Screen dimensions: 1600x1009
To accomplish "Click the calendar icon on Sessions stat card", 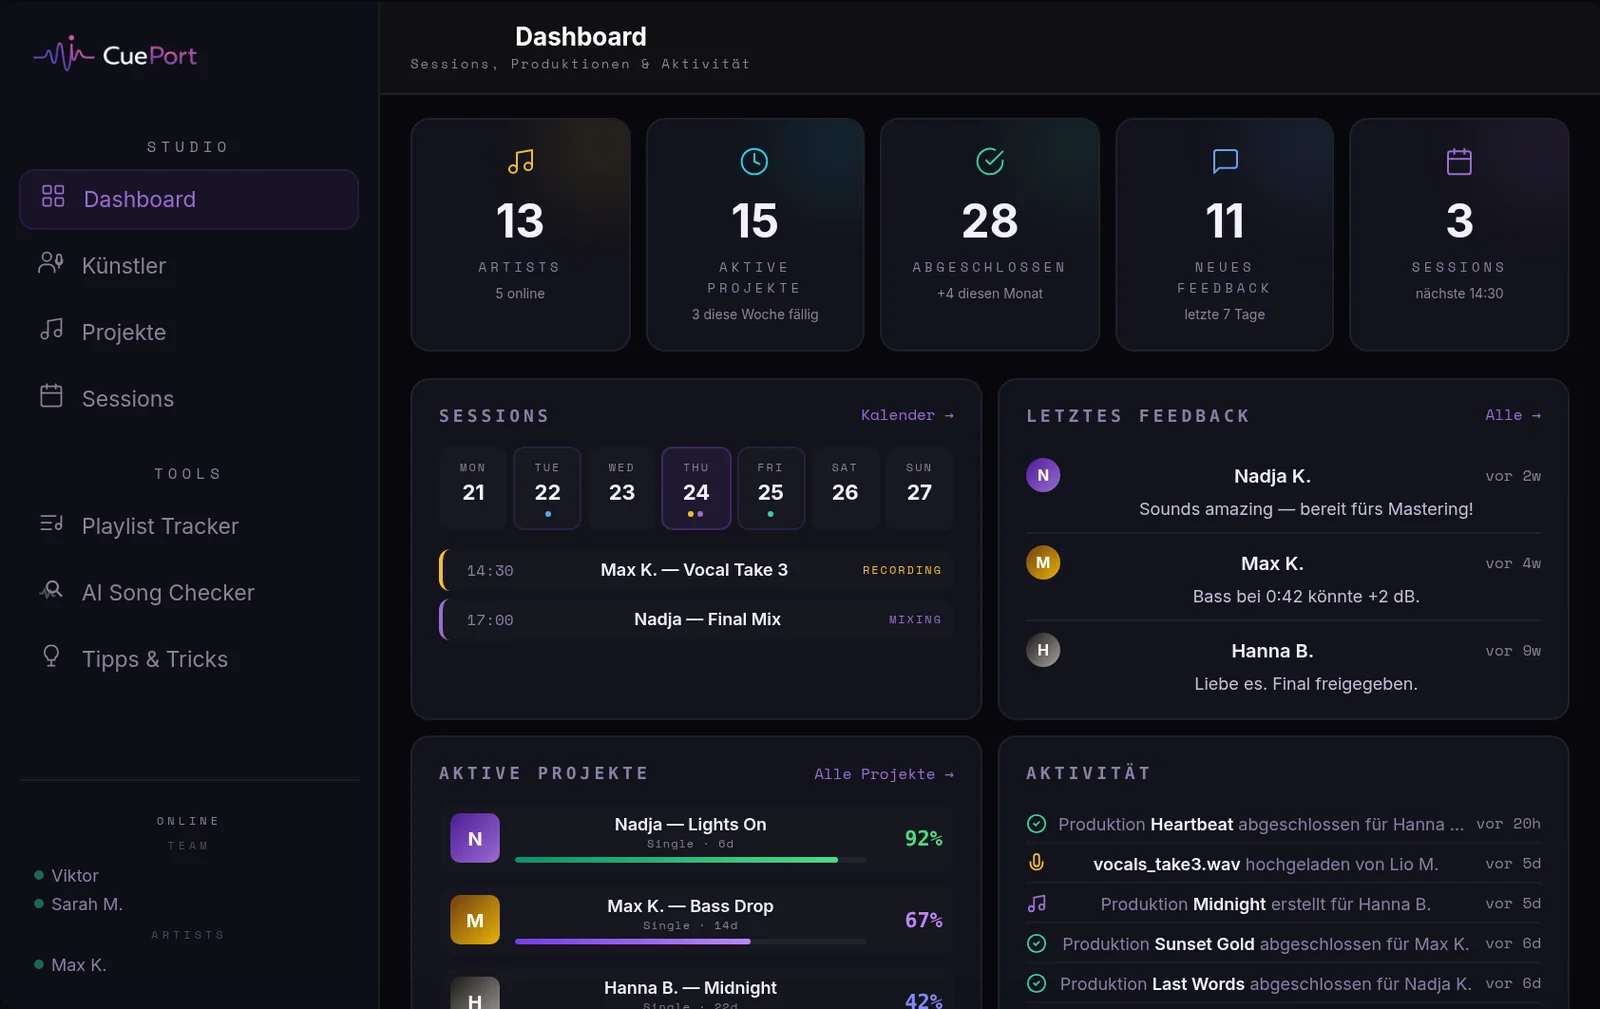I will click(1459, 161).
